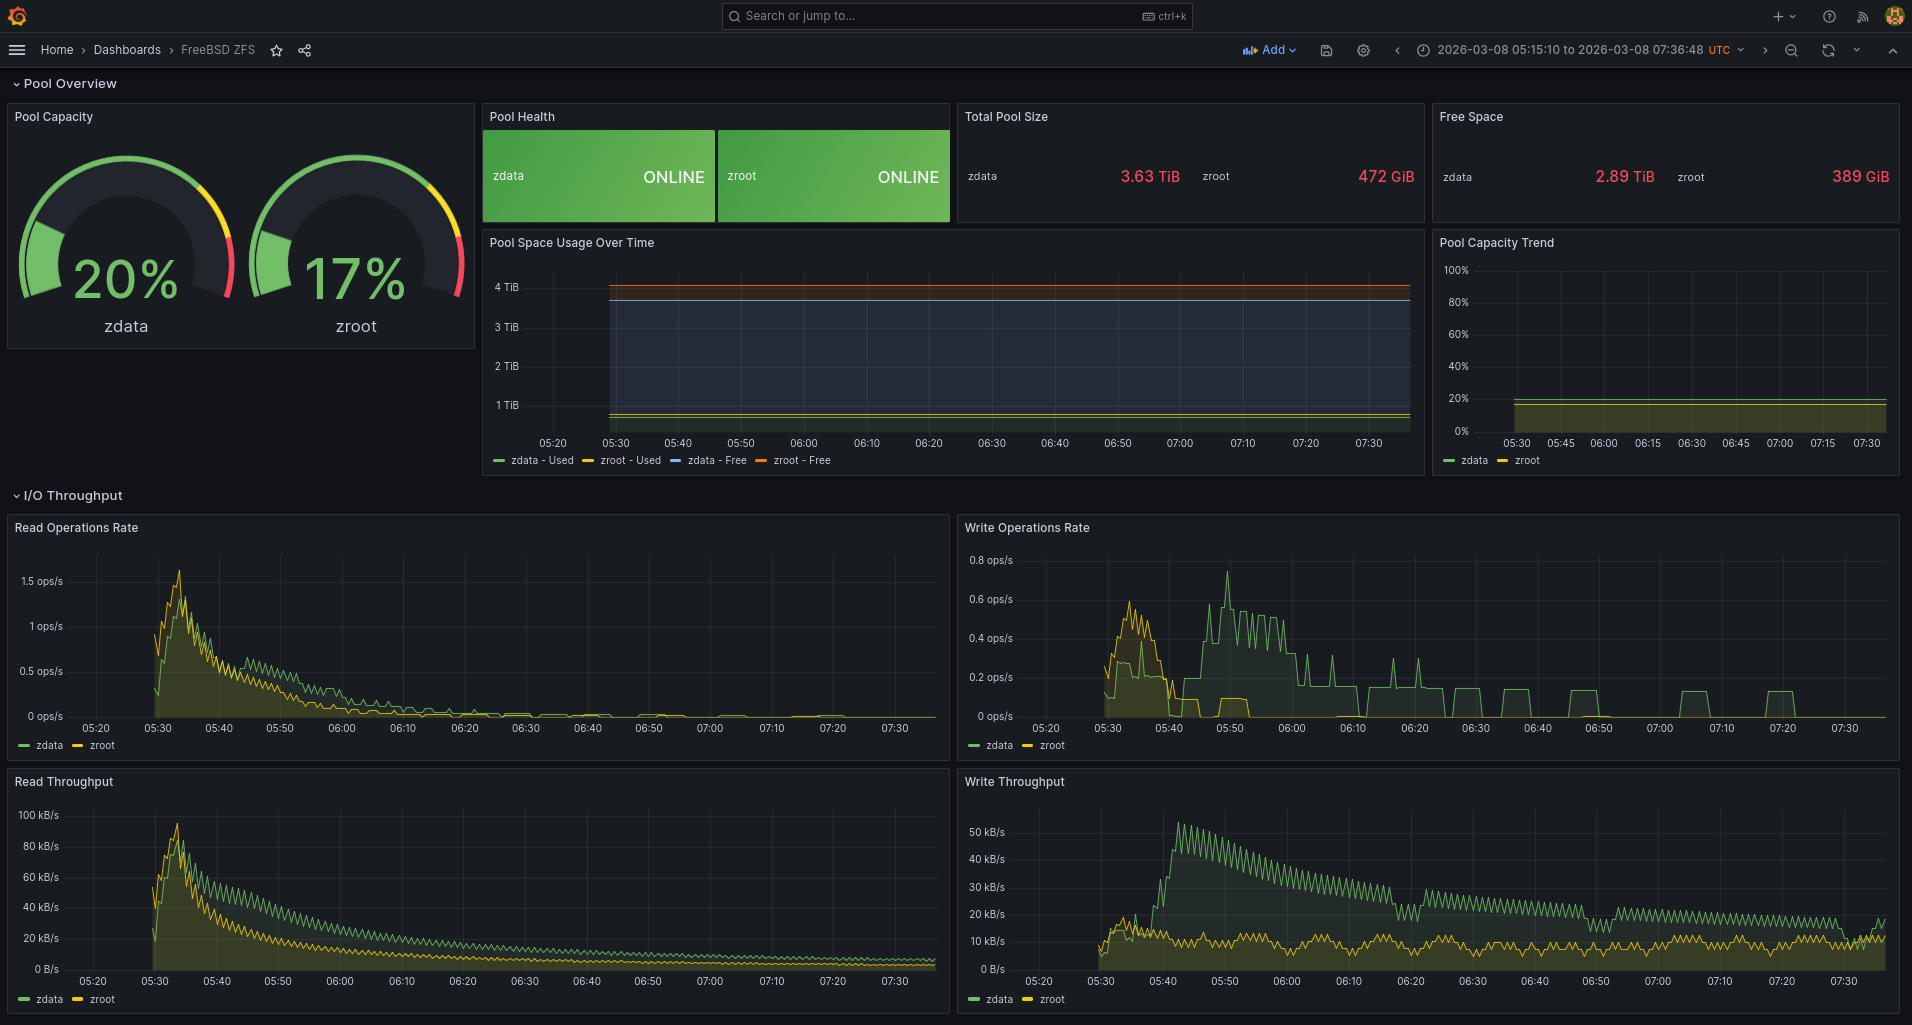Open Dashboards from the breadcrumb
Screen dimensions: 1912x1025
127,50
